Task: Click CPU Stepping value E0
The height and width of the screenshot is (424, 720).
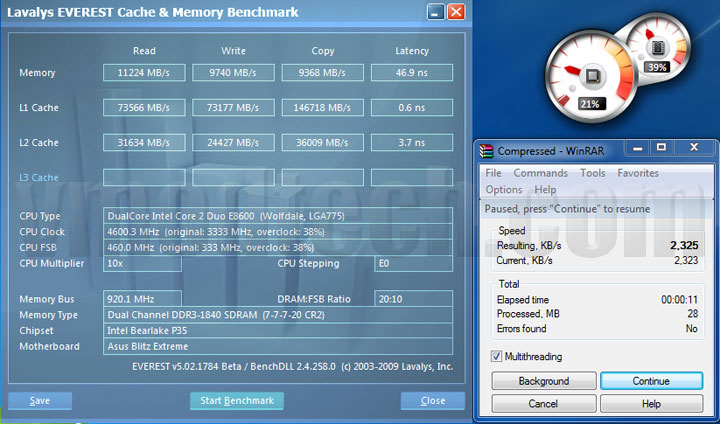Action: pos(413,263)
